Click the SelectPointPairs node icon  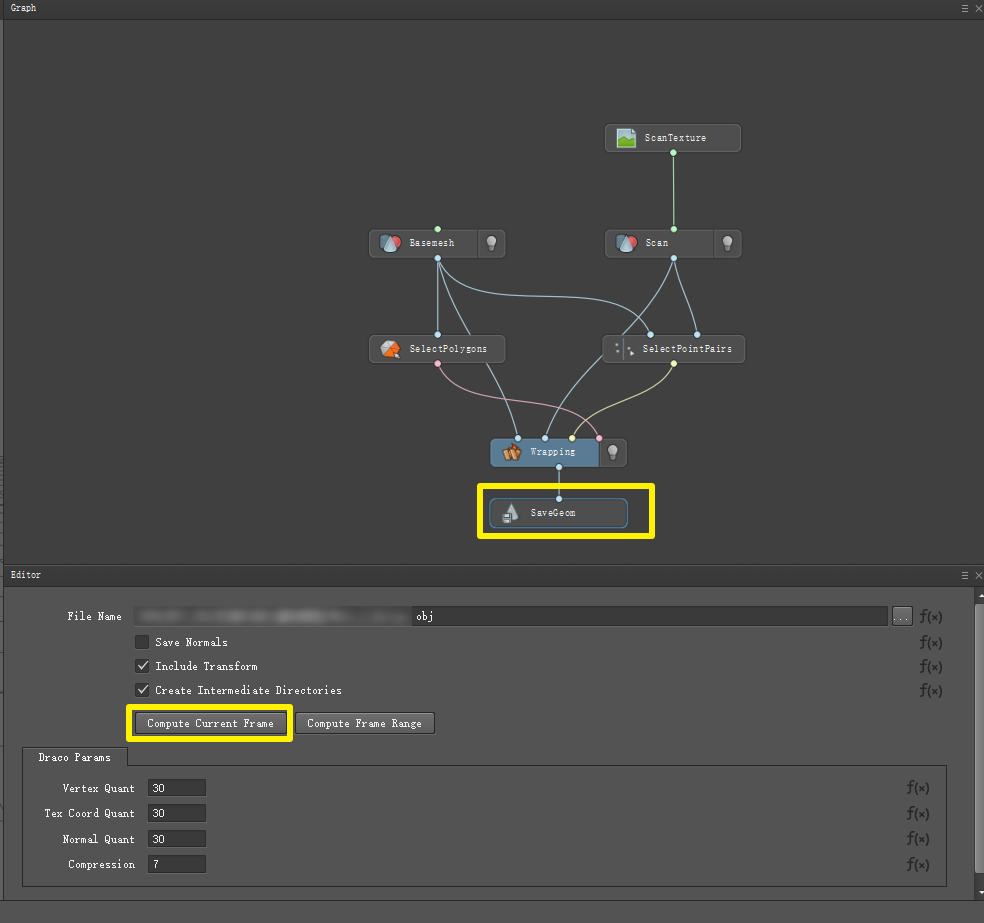pos(624,349)
